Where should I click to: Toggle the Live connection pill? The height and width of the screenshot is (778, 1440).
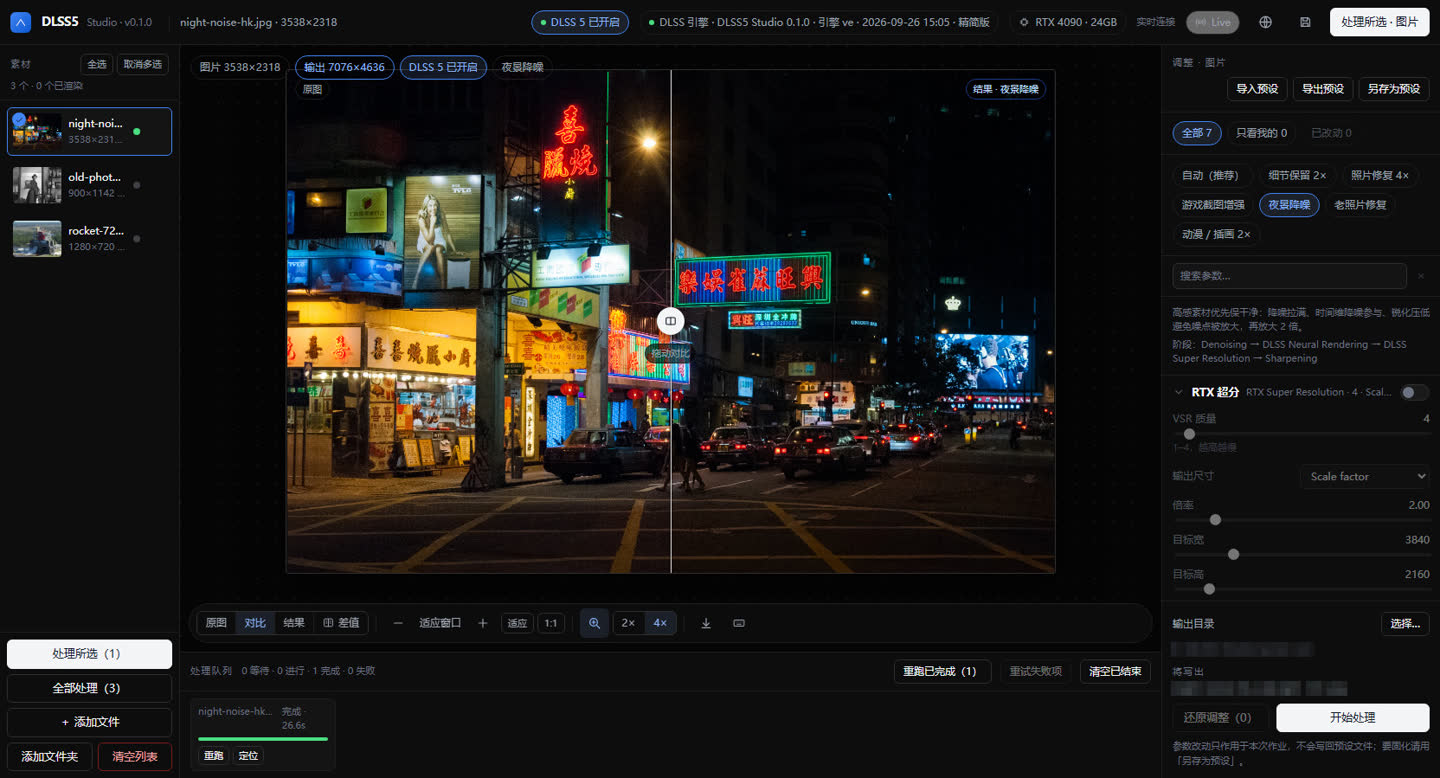[x=1212, y=22]
